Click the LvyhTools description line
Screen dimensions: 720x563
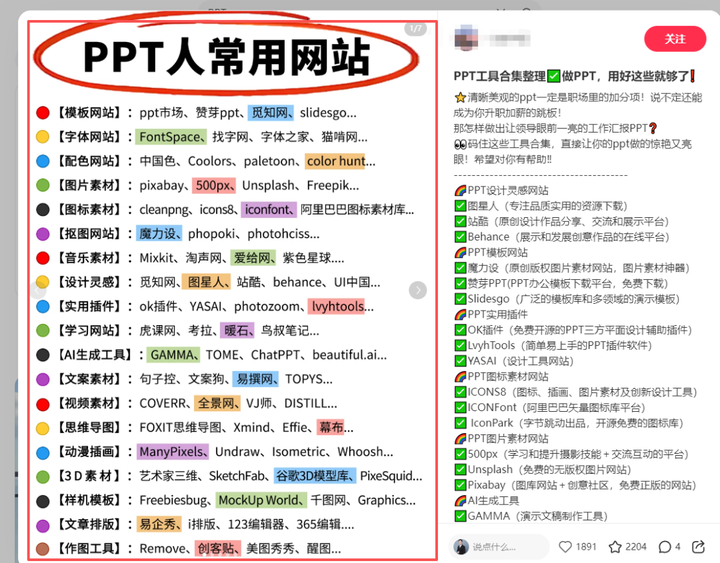(553, 345)
